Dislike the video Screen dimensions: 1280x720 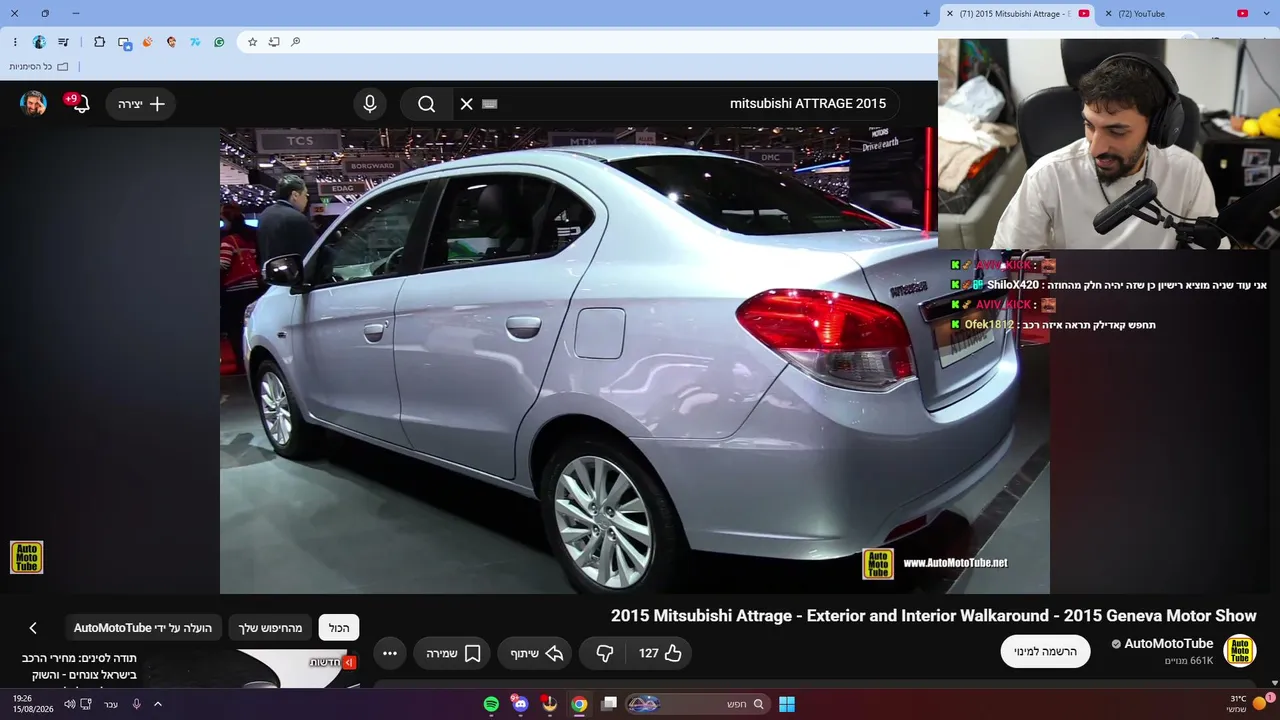coord(605,653)
